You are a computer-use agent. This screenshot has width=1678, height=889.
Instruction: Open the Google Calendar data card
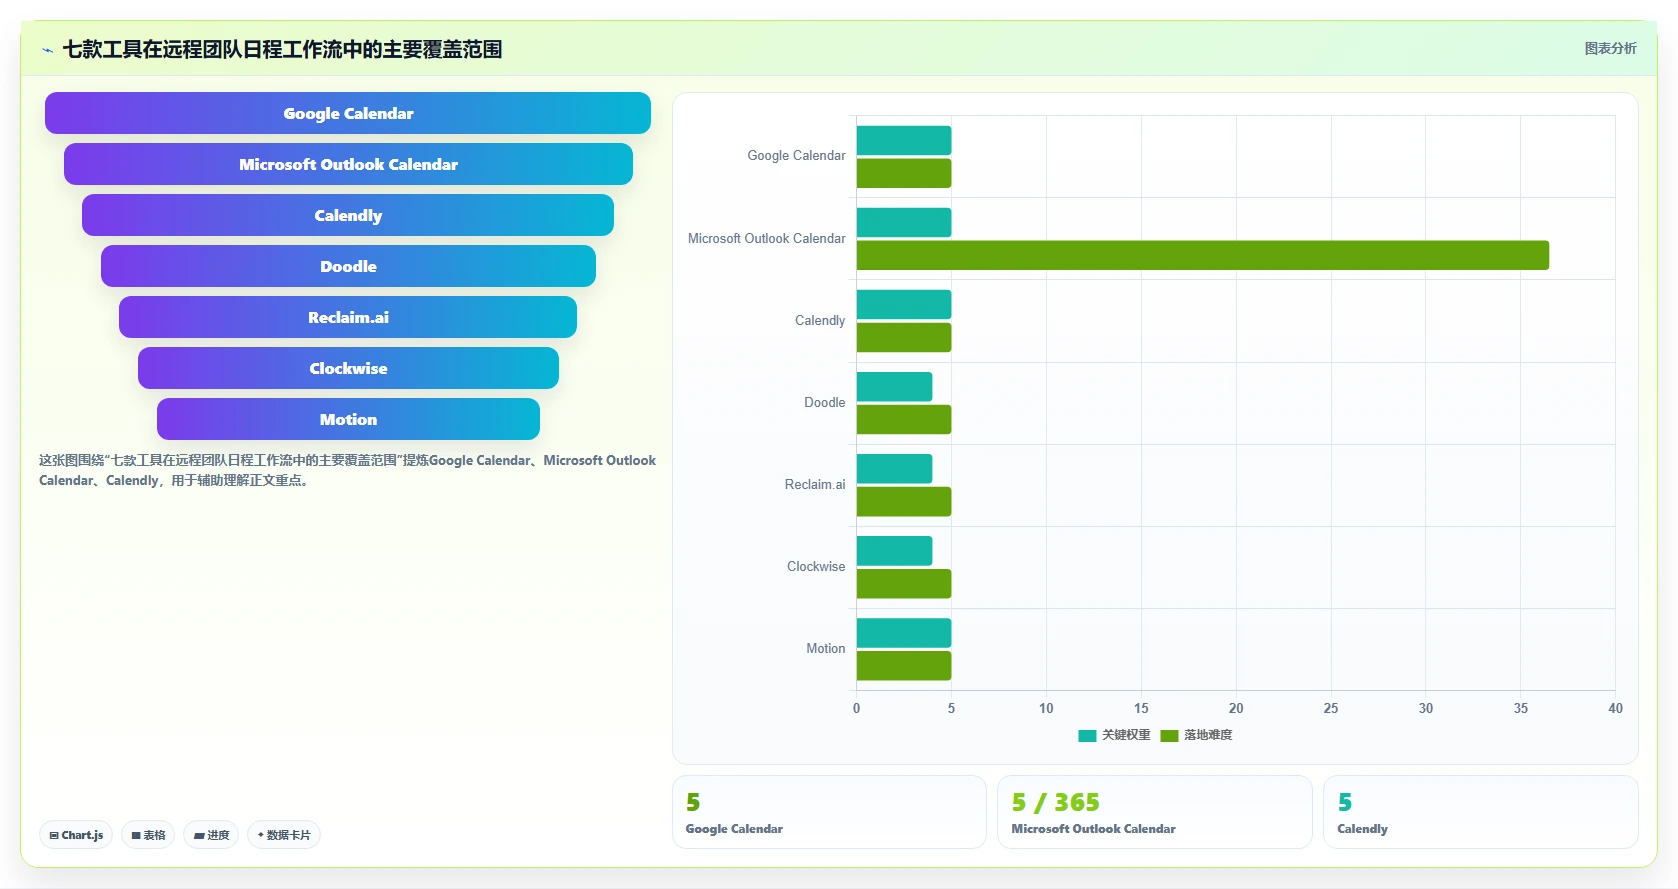(x=829, y=812)
